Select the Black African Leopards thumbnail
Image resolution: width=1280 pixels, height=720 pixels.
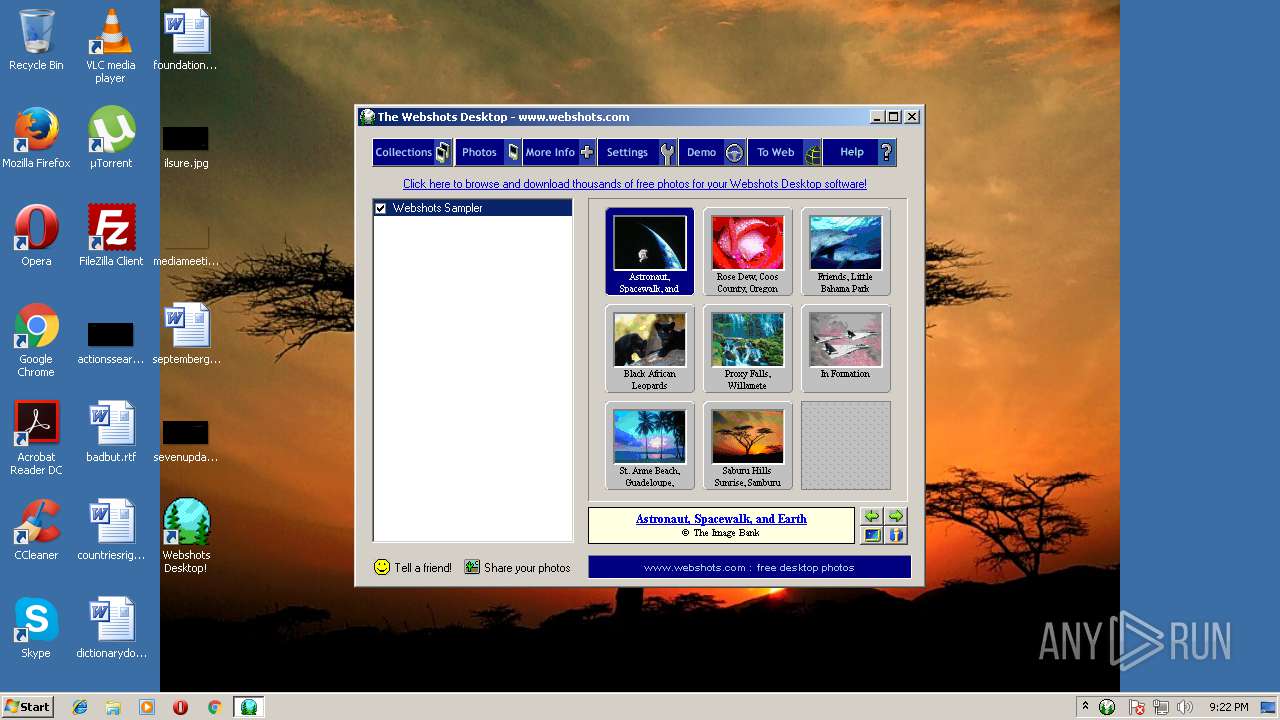649,348
